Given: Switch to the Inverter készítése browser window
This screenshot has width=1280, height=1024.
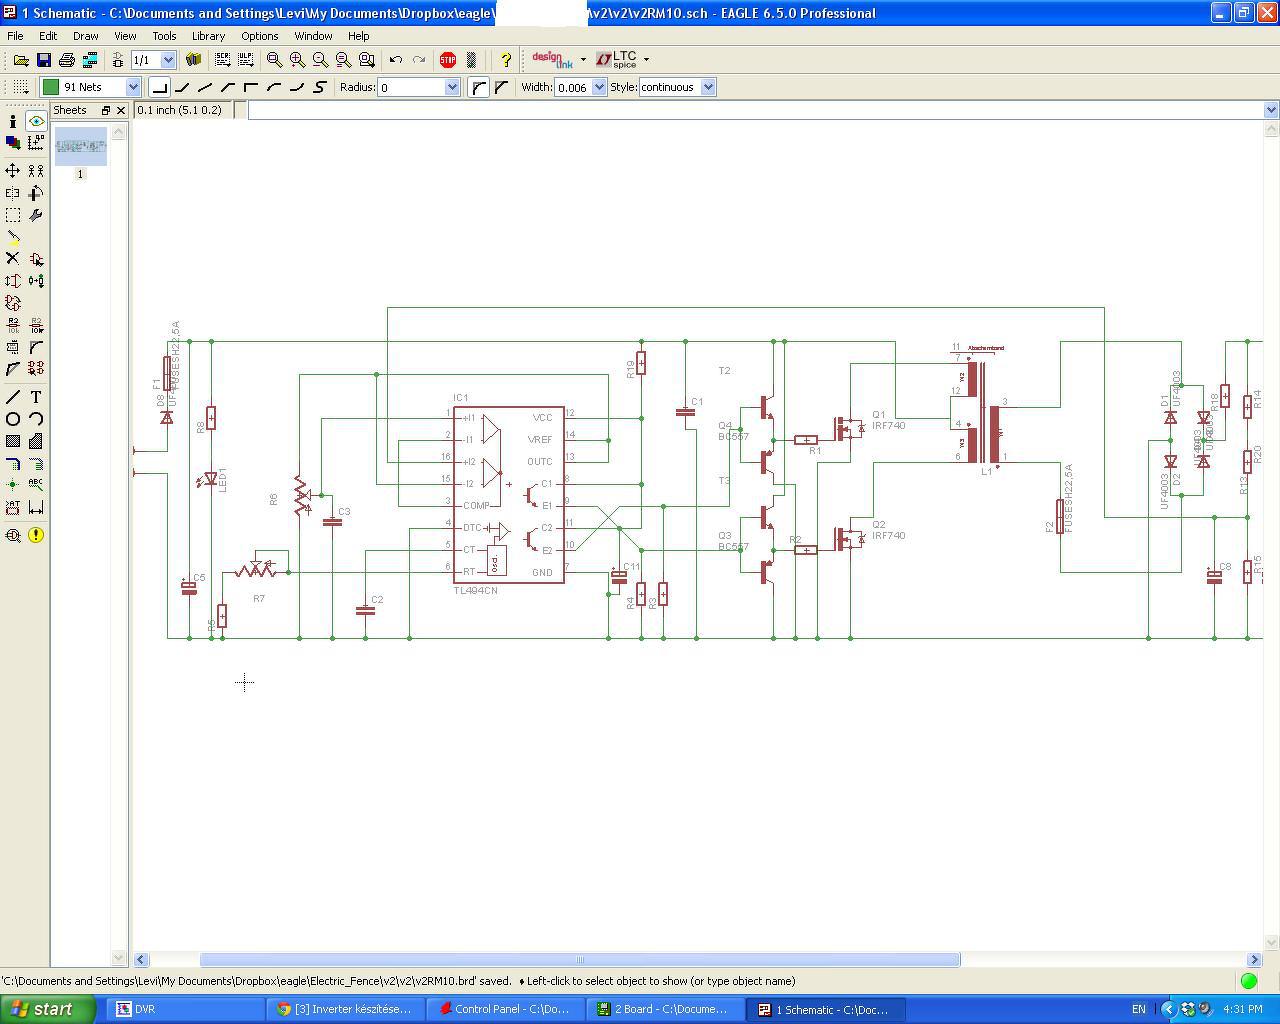Looking at the screenshot, I should 345,1009.
